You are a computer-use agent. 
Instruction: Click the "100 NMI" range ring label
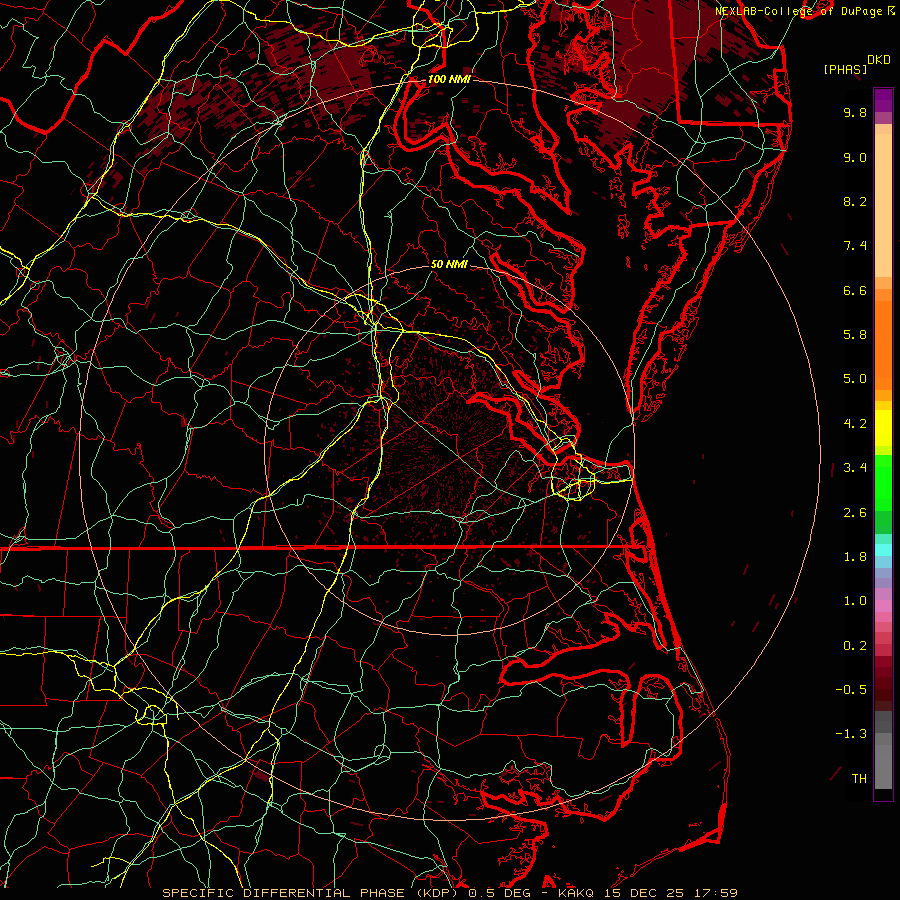coord(449,79)
